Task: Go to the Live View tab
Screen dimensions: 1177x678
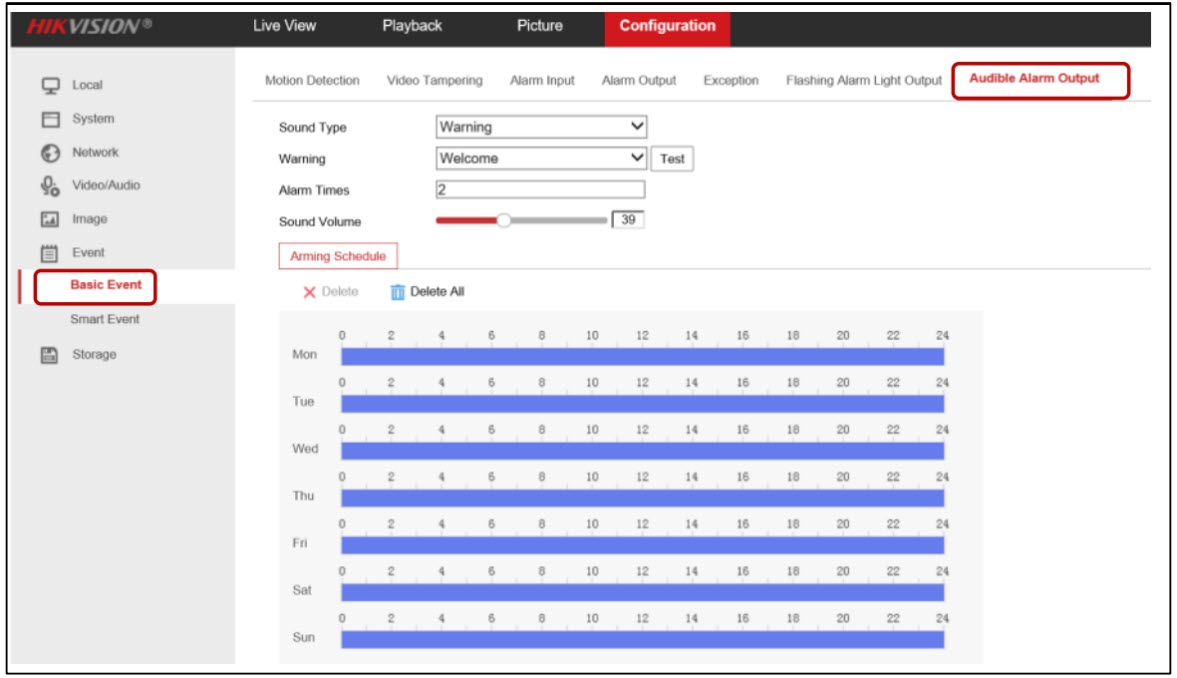Action: pyautogui.click(x=284, y=26)
